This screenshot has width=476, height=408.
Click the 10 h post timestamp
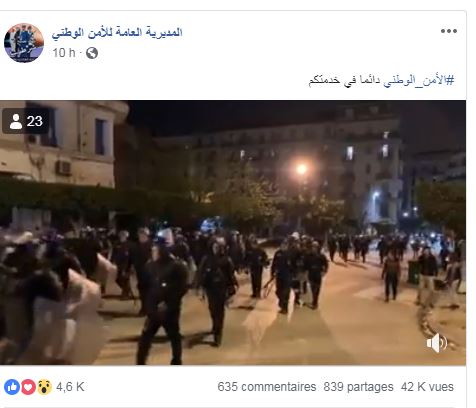(64, 53)
